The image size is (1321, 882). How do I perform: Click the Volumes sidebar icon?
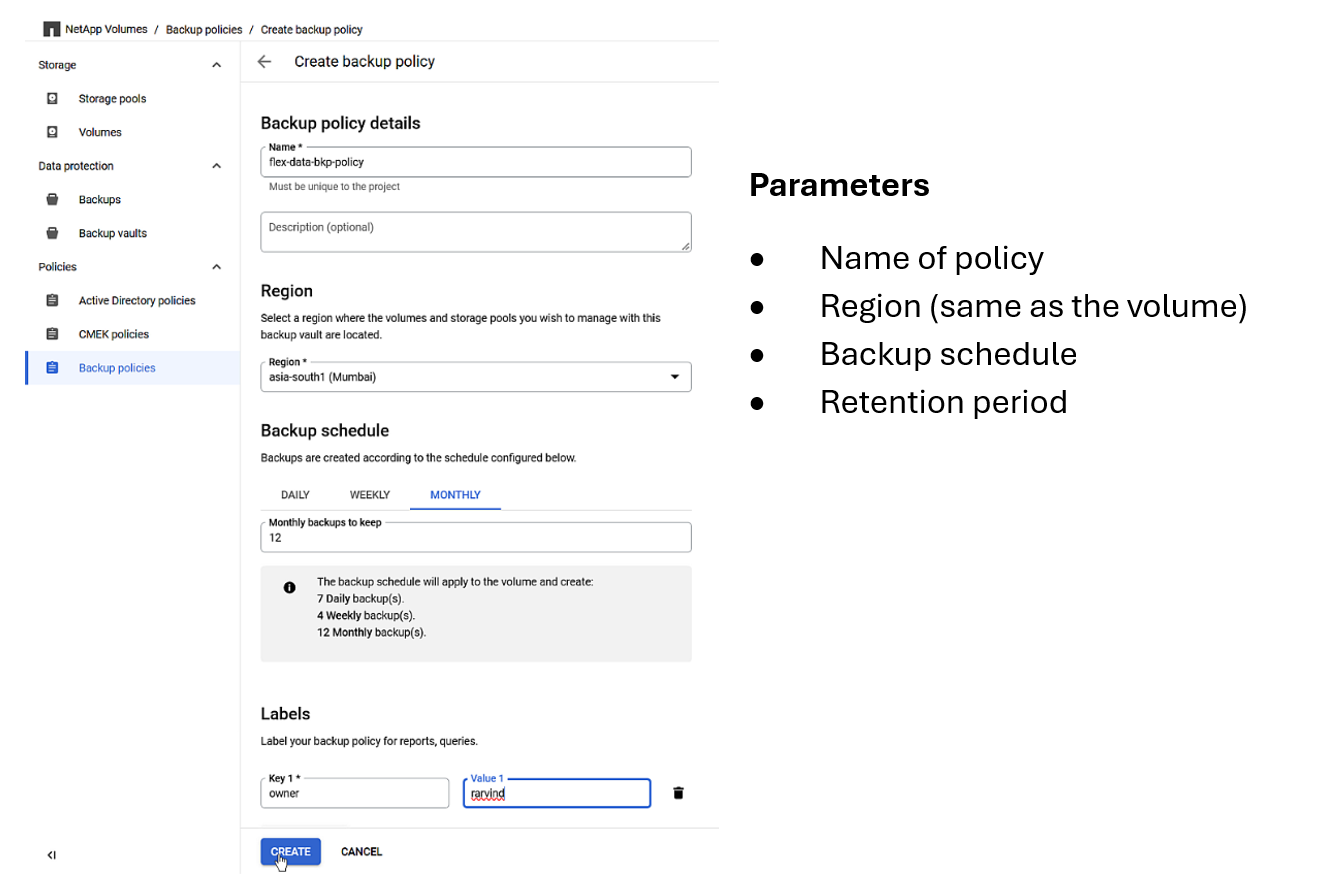pyautogui.click(x=52, y=132)
